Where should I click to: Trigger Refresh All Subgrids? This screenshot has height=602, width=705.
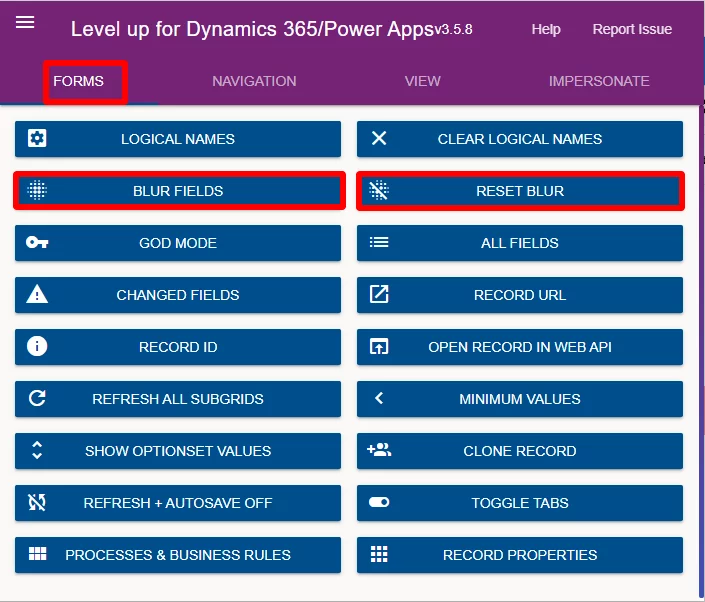178,399
